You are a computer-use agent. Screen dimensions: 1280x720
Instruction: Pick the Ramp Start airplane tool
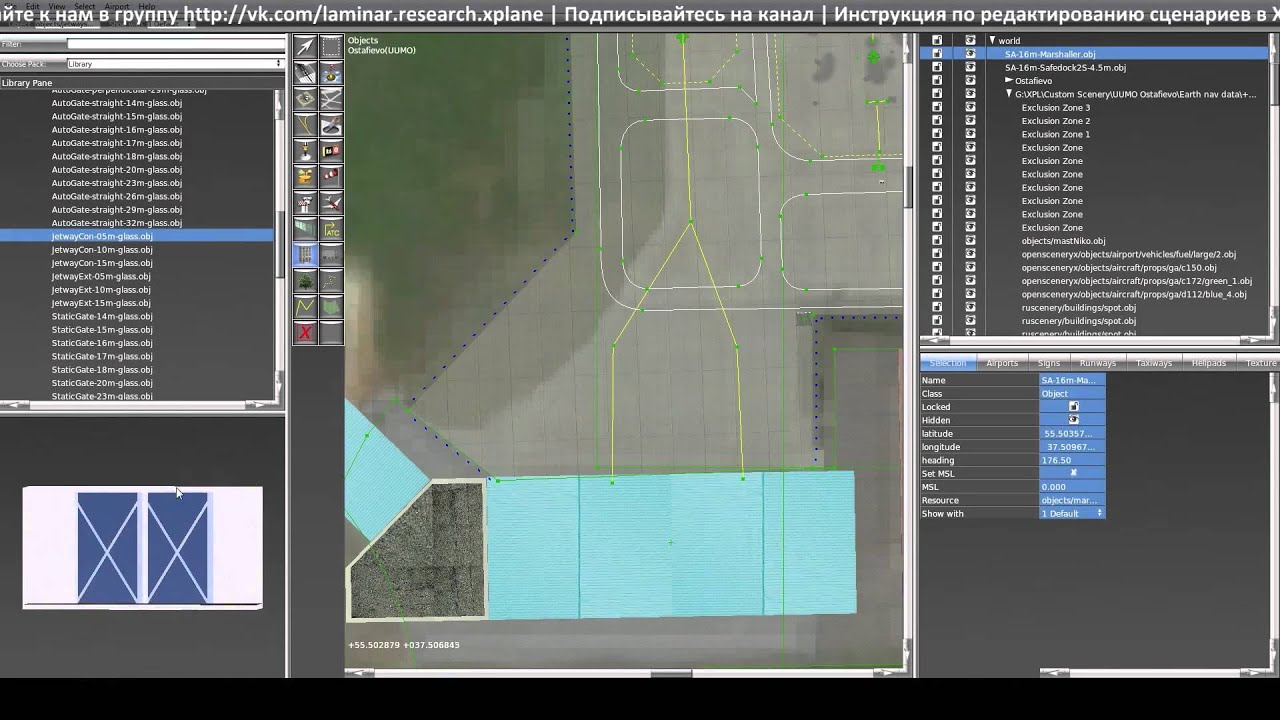[x=331, y=203]
